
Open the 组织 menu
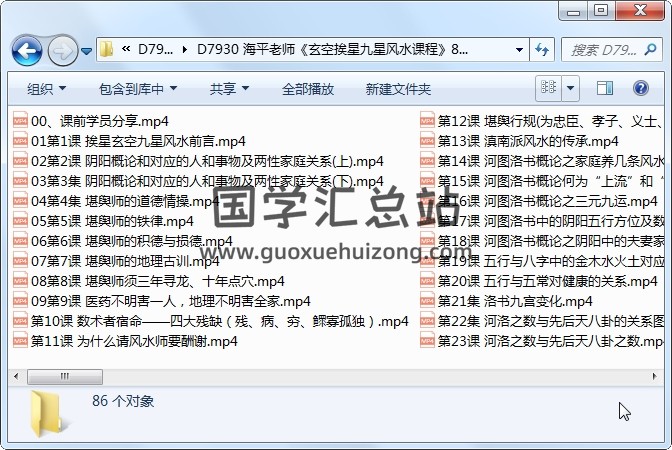pyautogui.click(x=46, y=89)
